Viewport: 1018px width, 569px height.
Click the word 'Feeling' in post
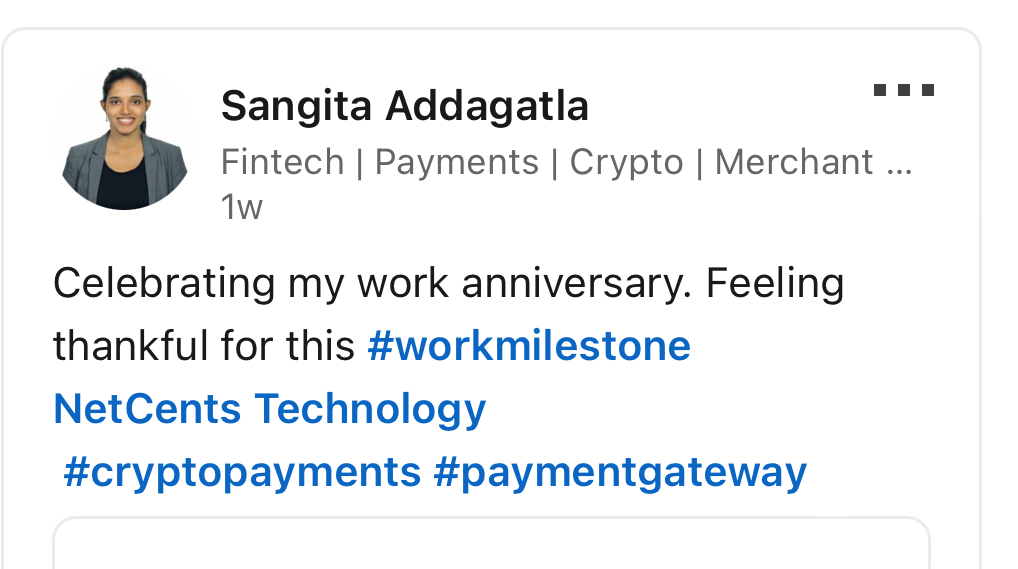(x=774, y=284)
